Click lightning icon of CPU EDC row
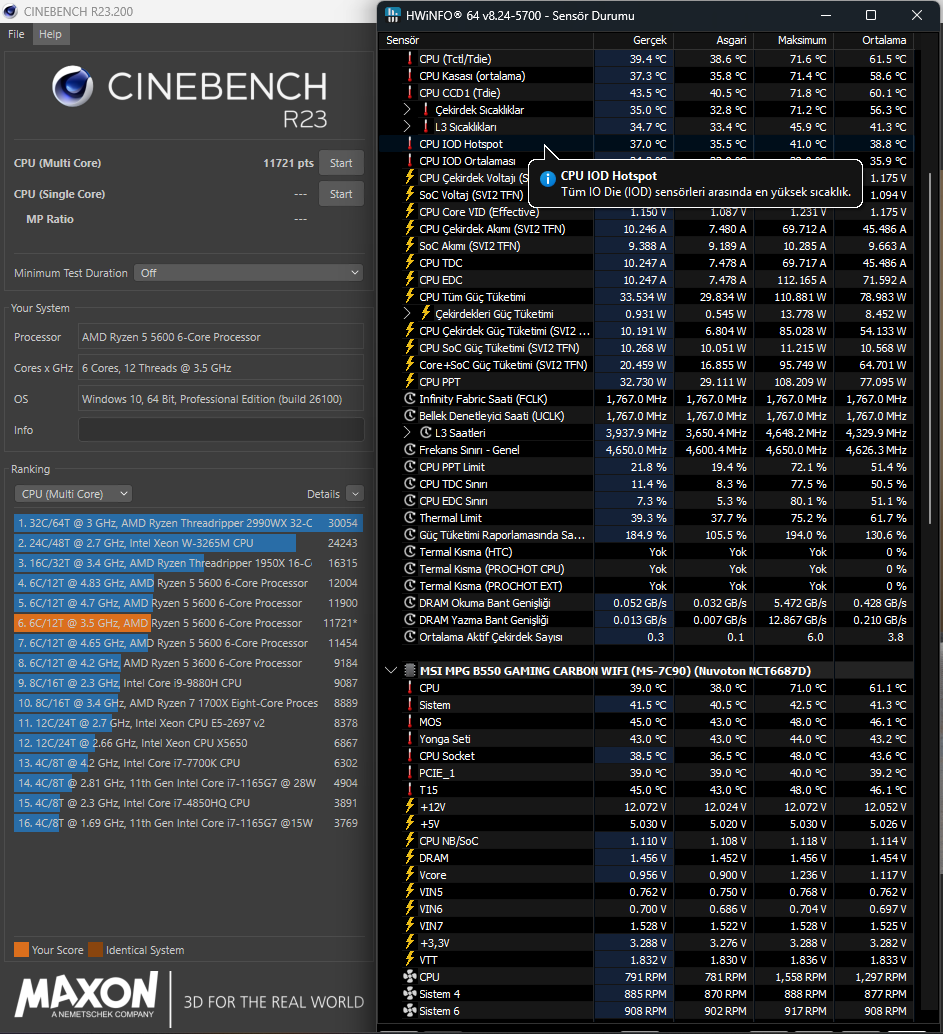 click(x=410, y=280)
